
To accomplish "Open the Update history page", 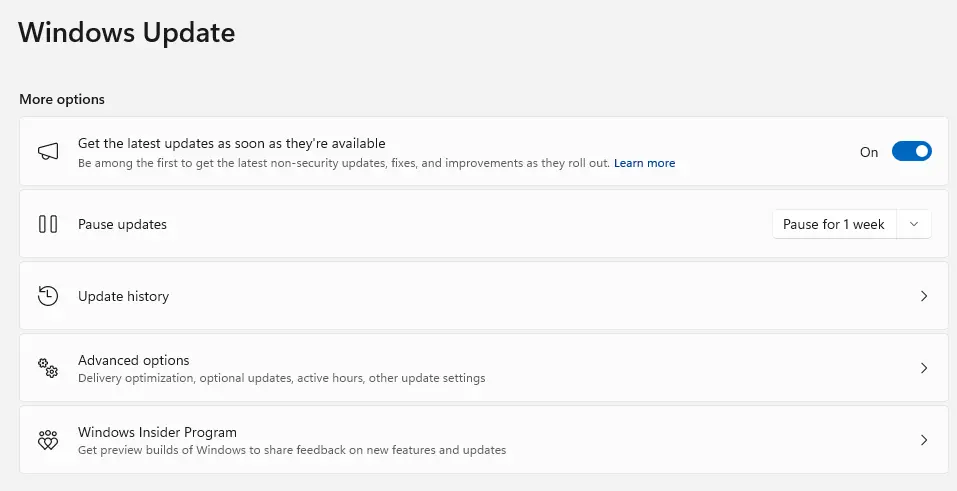I will click(x=124, y=296).
